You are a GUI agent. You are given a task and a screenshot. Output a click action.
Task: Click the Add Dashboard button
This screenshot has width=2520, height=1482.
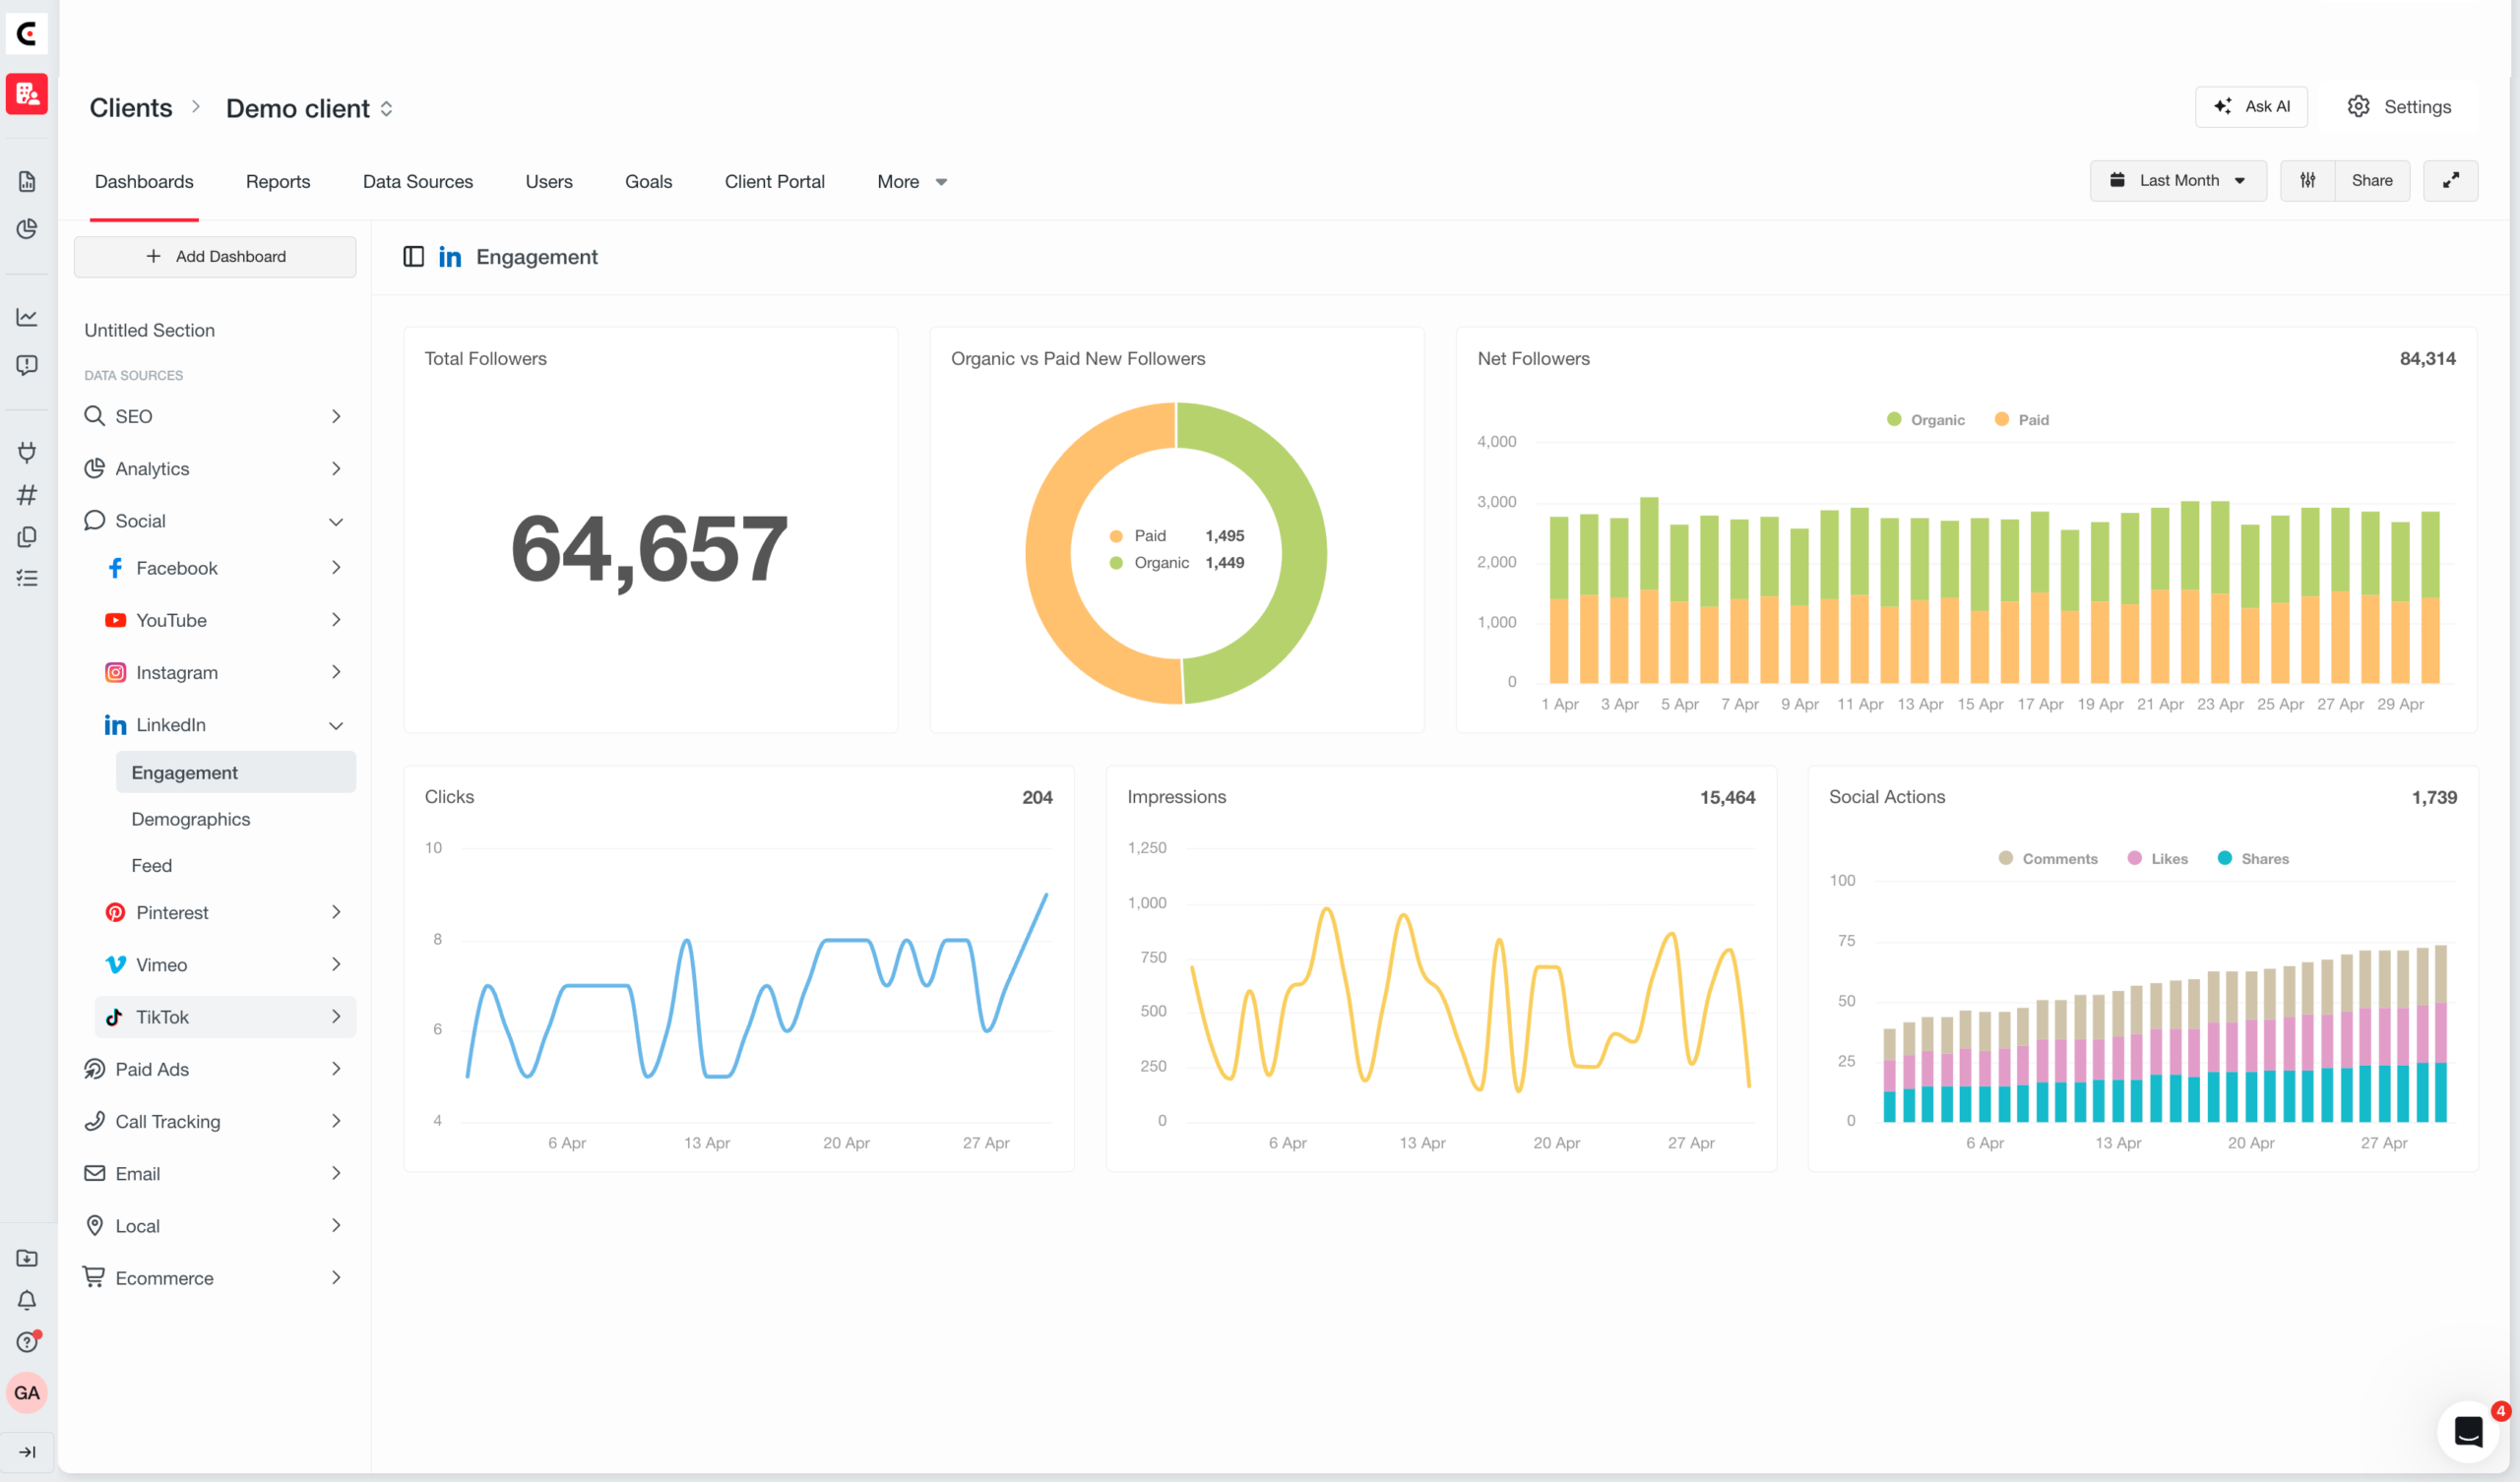(x=215, y=256)
